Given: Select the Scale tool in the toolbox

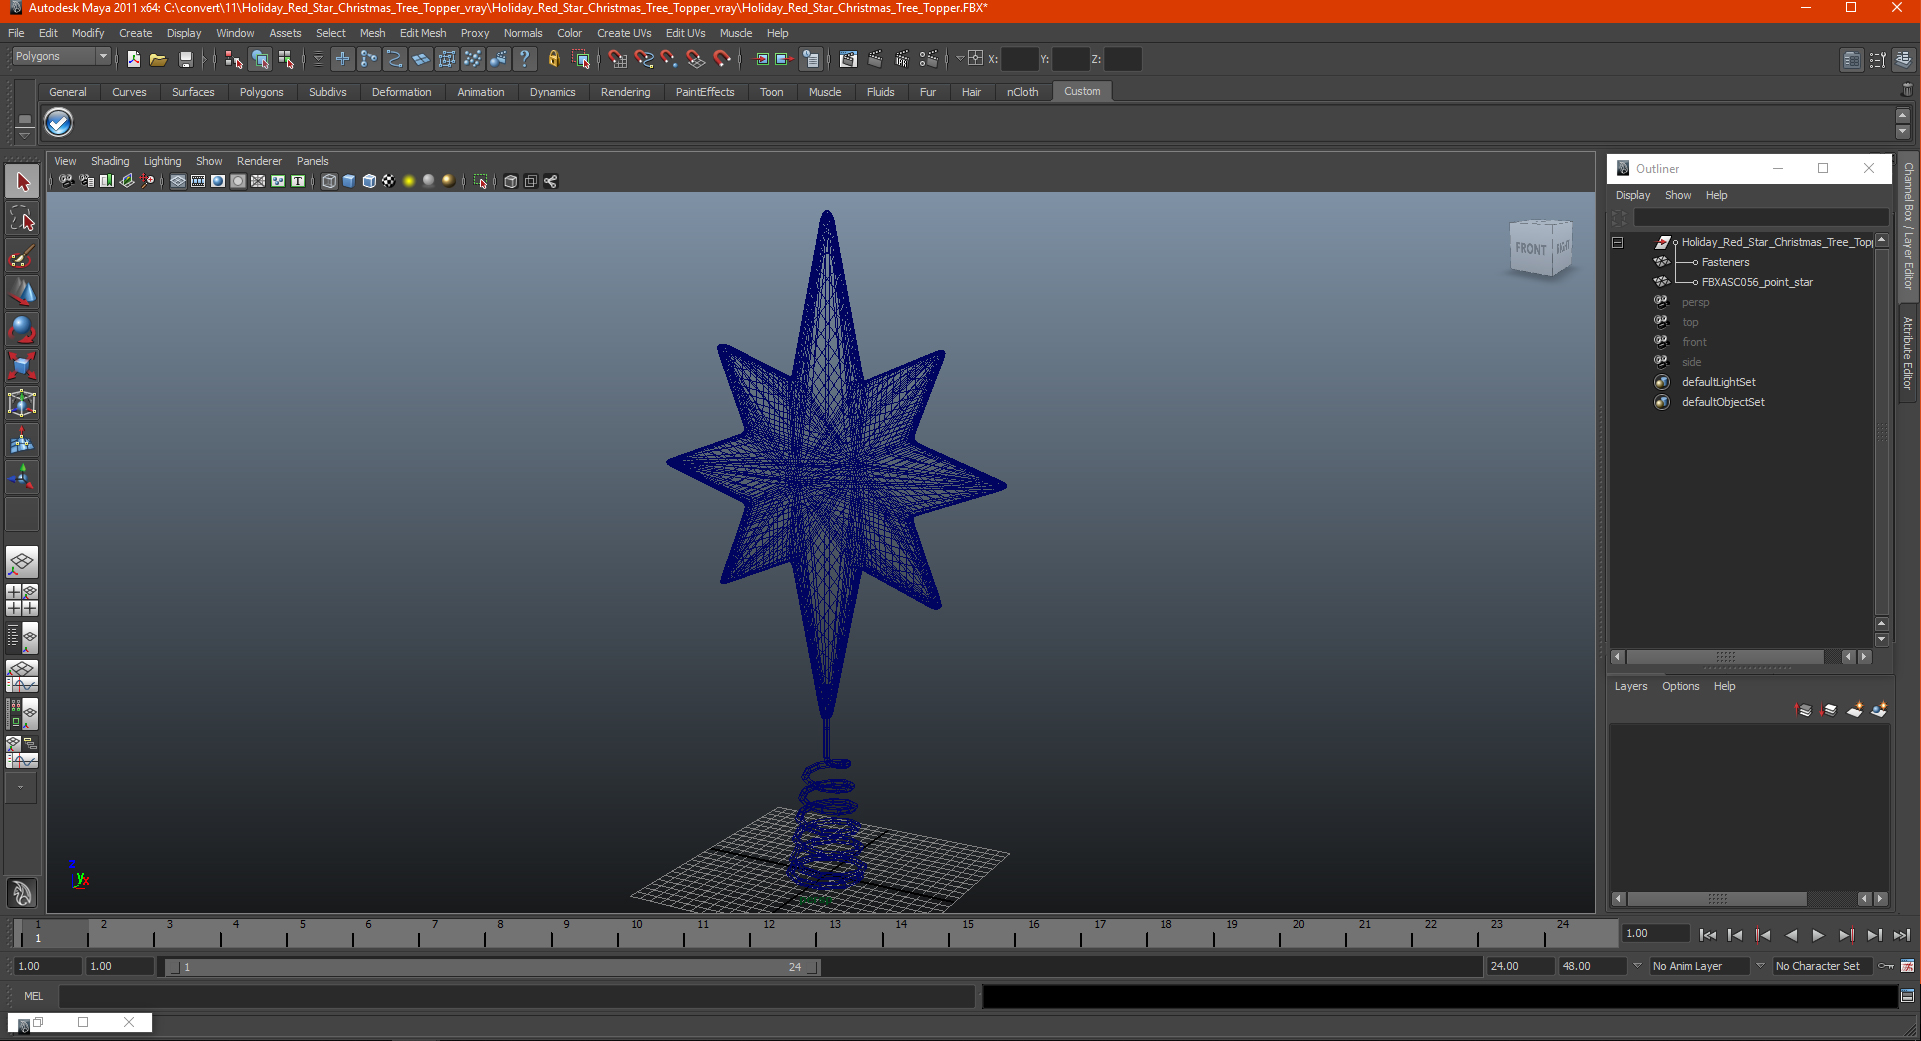Looking at the screenshot, I should (x=22, y=366).
